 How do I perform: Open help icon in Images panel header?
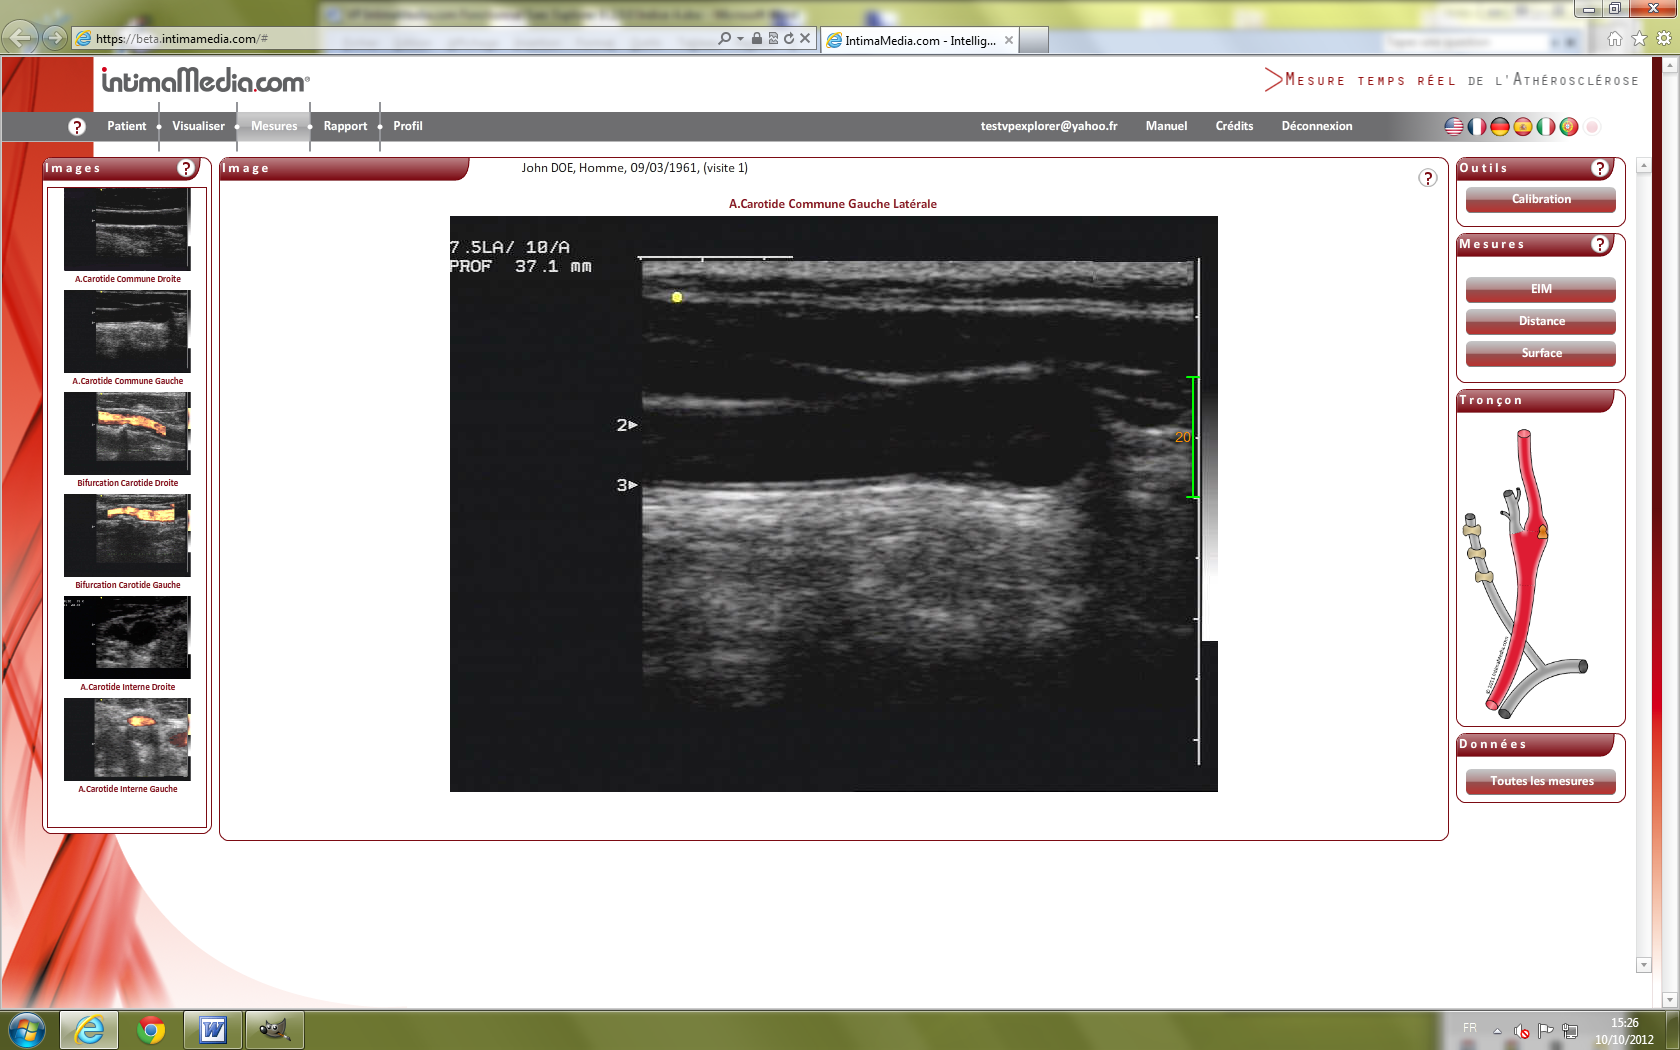click(x=186, y=168)
